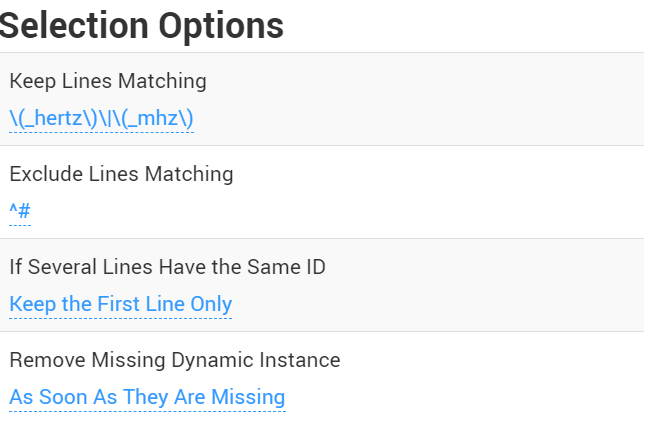Viewport: 671px width, 427px height.
Task: Click the _mhz portion of the keep pattern
Action: [x=158, y=118]
